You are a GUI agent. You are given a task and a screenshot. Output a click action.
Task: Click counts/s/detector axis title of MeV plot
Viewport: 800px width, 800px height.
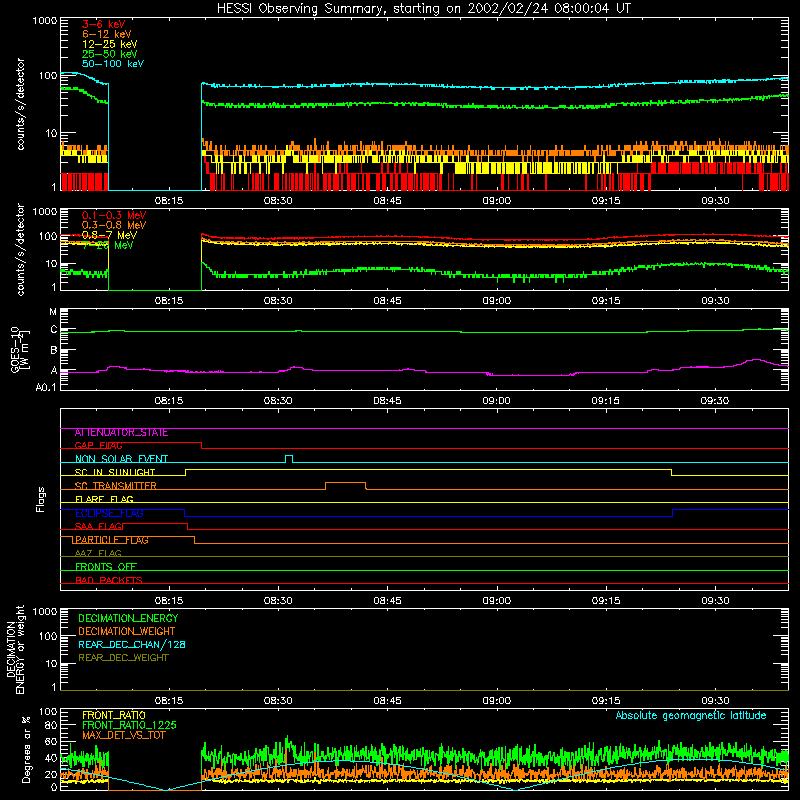pos(20,249)
